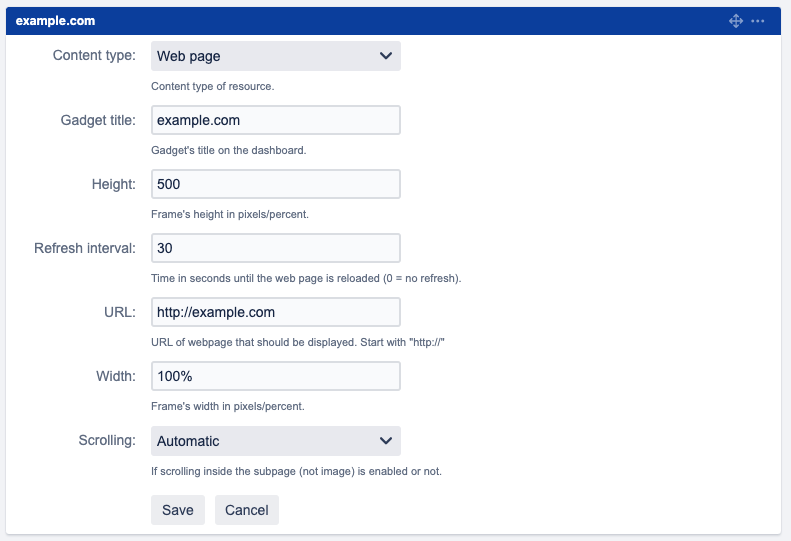Viewport: 791px width, 541px height.
Task: Open the gadget's three-dot more menu
Action: coord(758,21)
